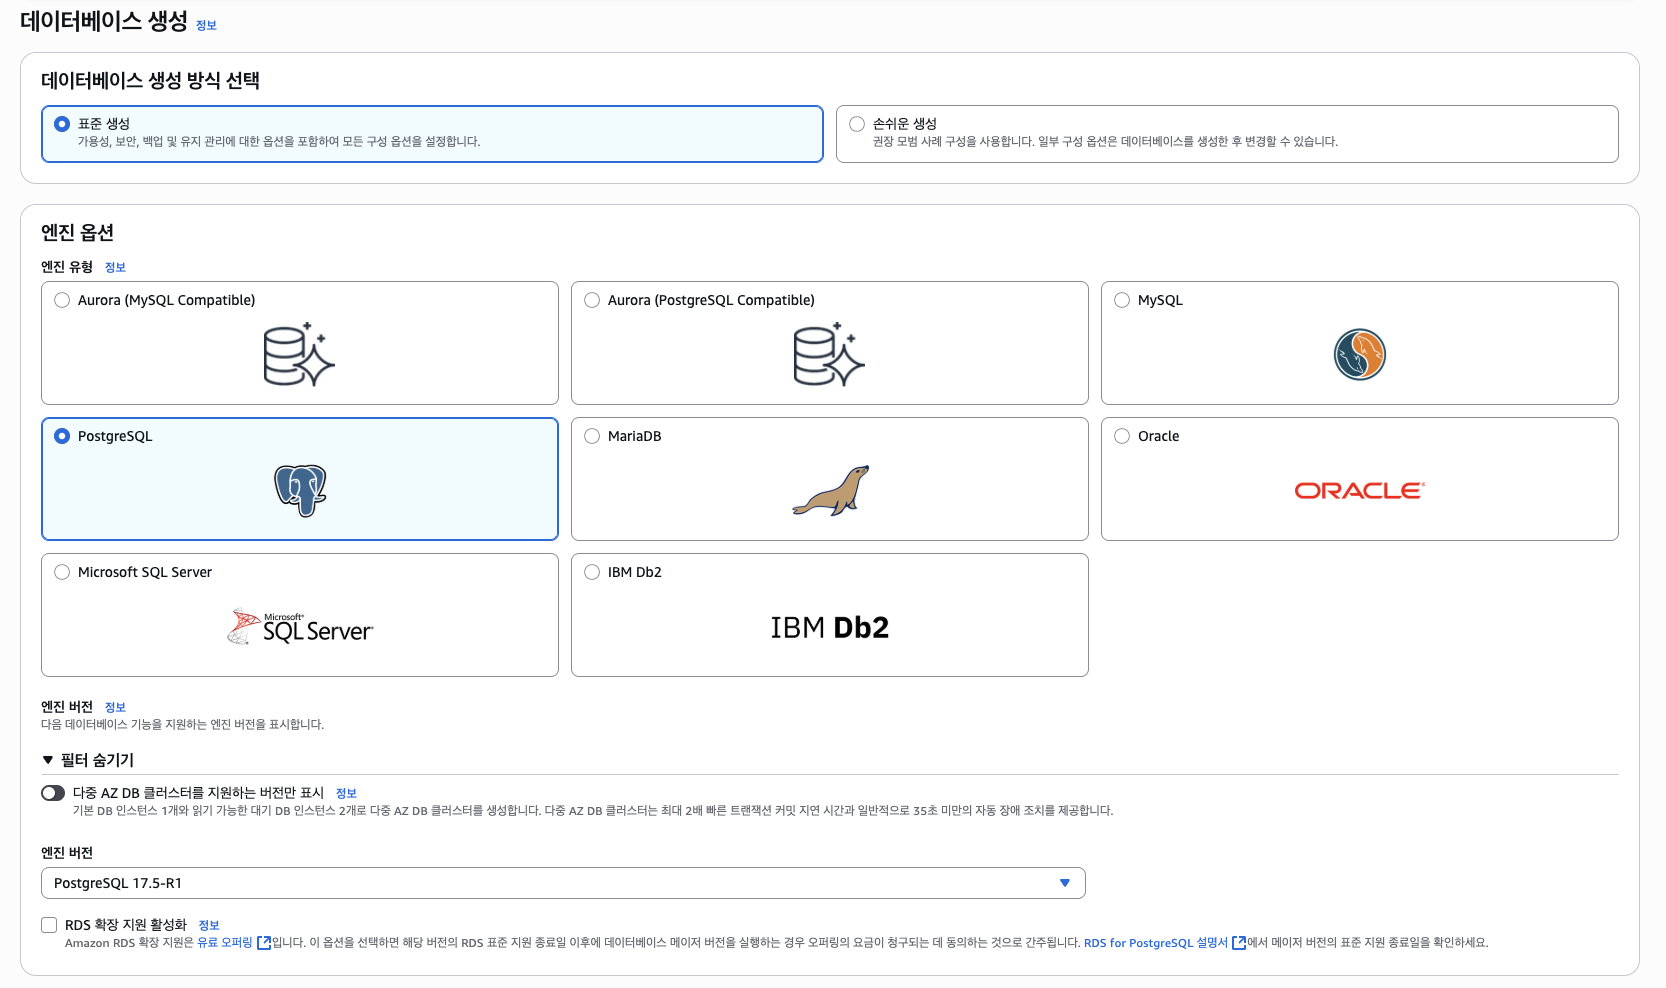Collapse the 필터 숨기기 section
This screenshot has height=988, width=1666.
click(88, 760)
